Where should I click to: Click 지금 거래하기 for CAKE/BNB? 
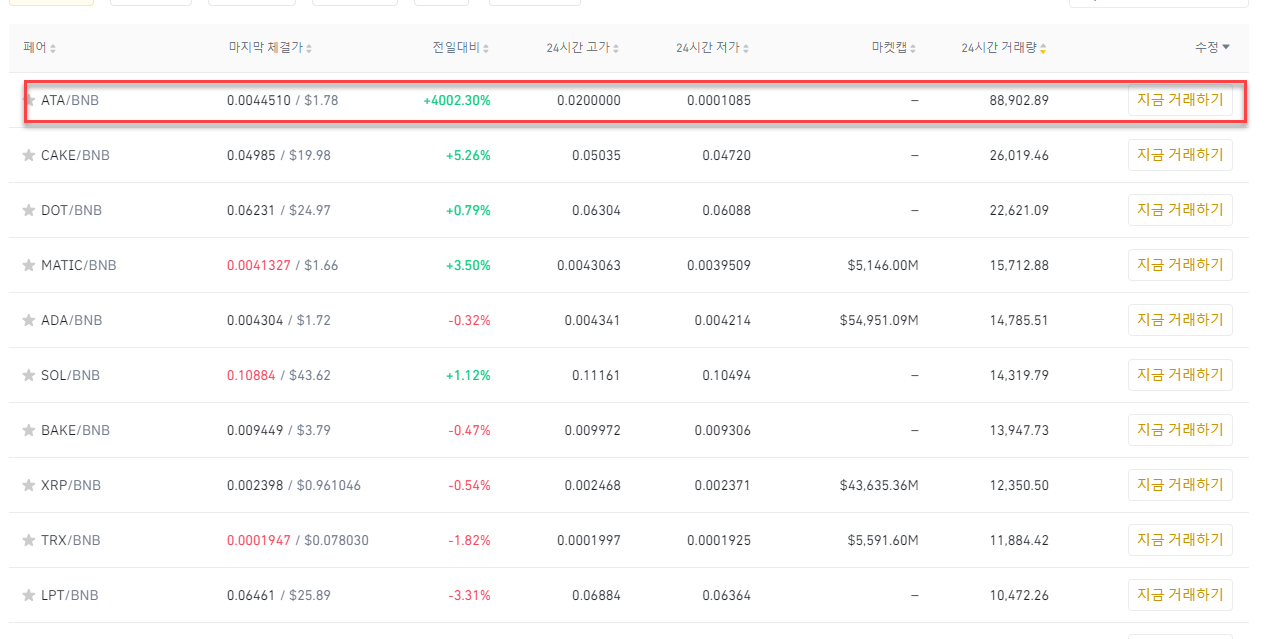point(1180,155)
